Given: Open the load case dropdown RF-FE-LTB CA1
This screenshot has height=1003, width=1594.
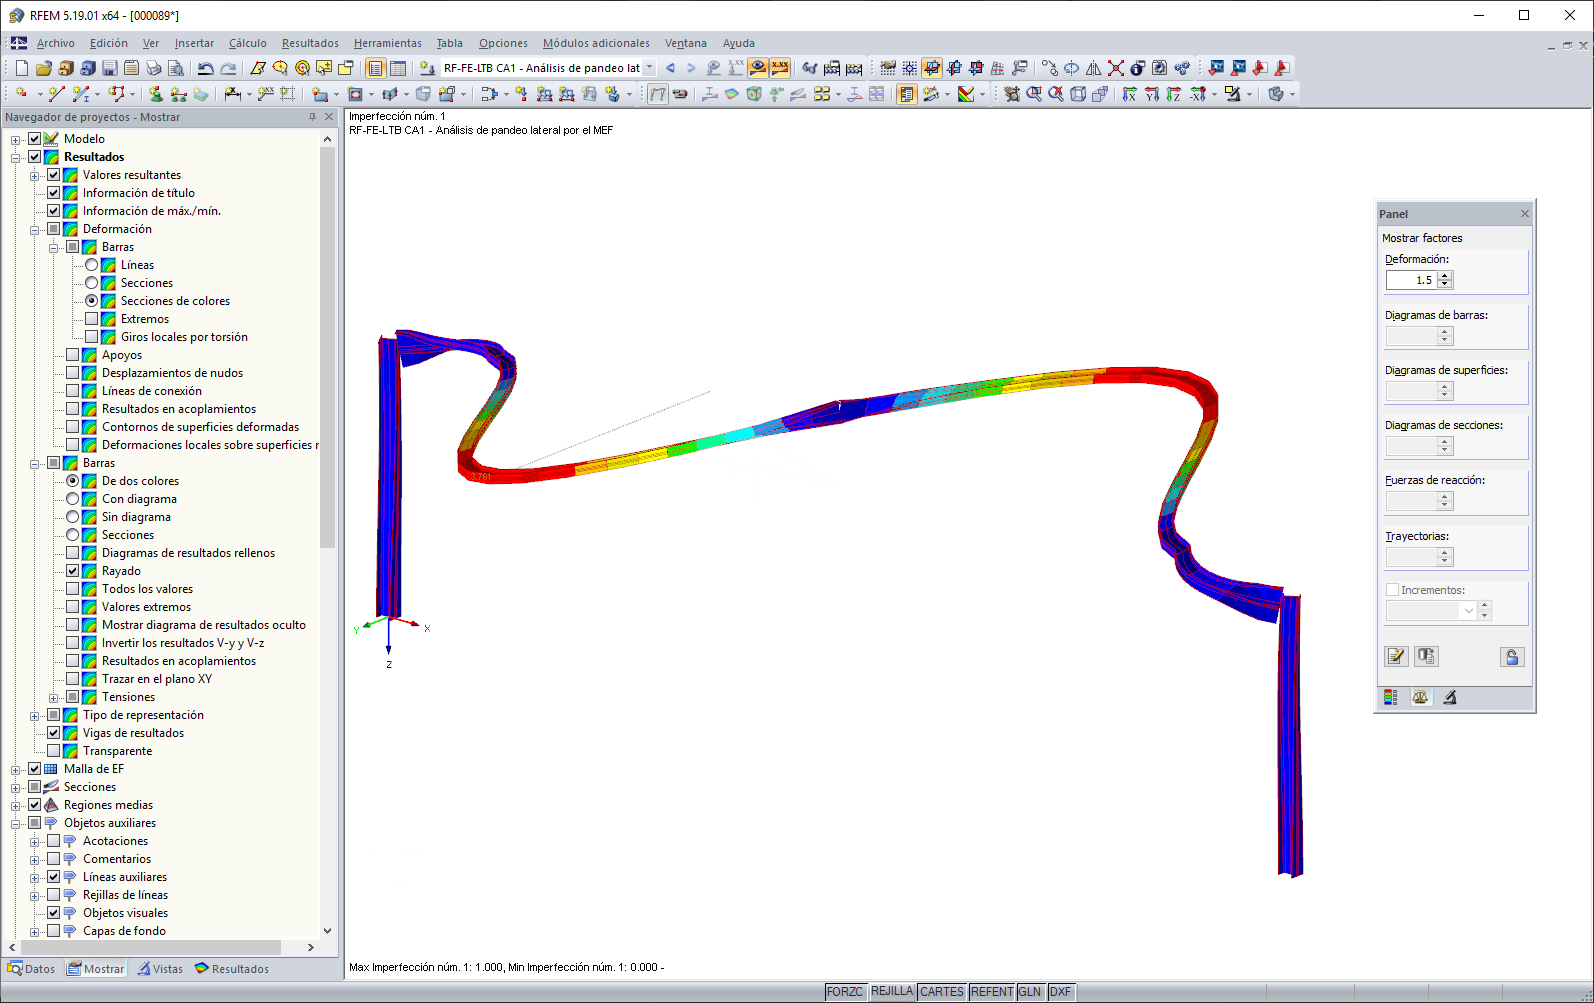Looking at the screenshot, I should click(649, 68).
